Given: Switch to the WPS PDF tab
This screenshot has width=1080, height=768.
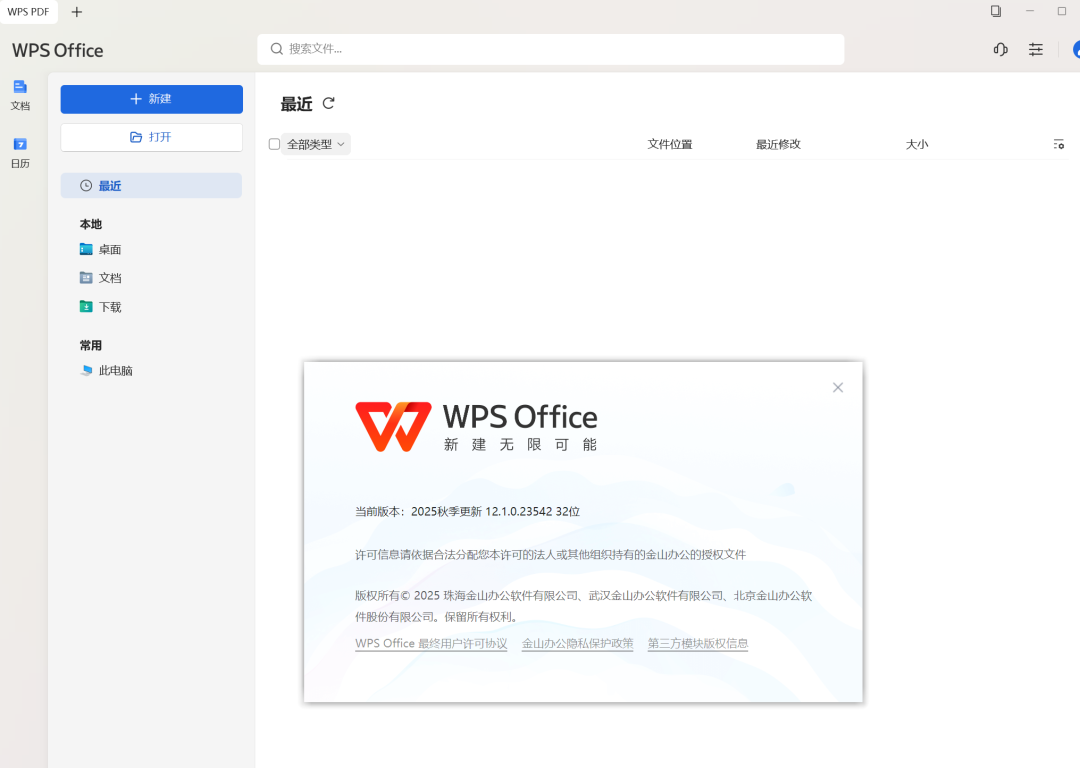Looking at the screenshot, I should tap(27, 11).
